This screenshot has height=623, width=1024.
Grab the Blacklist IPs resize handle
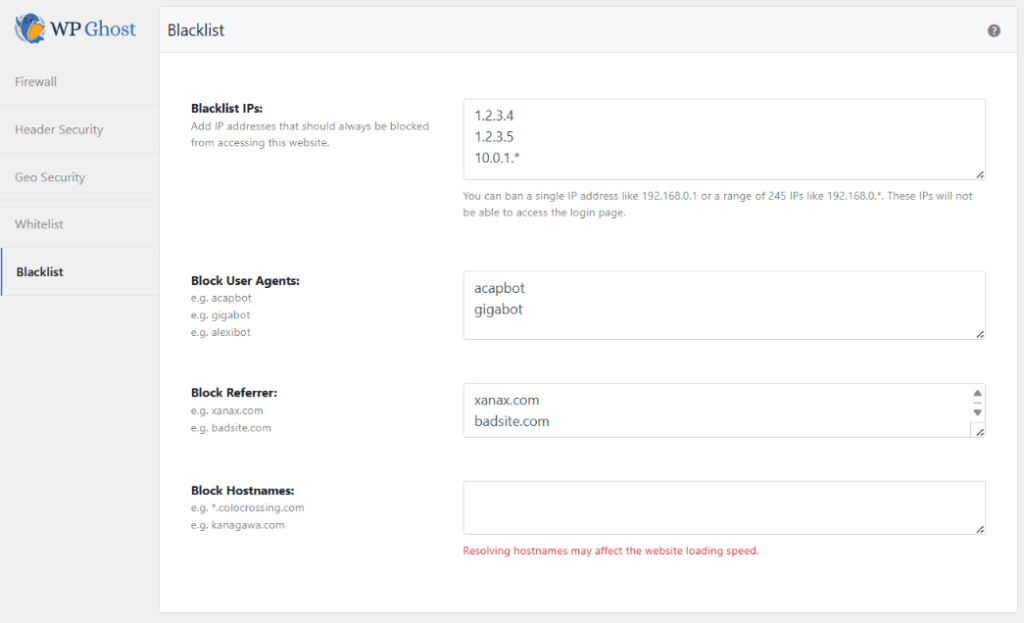pos(979,173)
